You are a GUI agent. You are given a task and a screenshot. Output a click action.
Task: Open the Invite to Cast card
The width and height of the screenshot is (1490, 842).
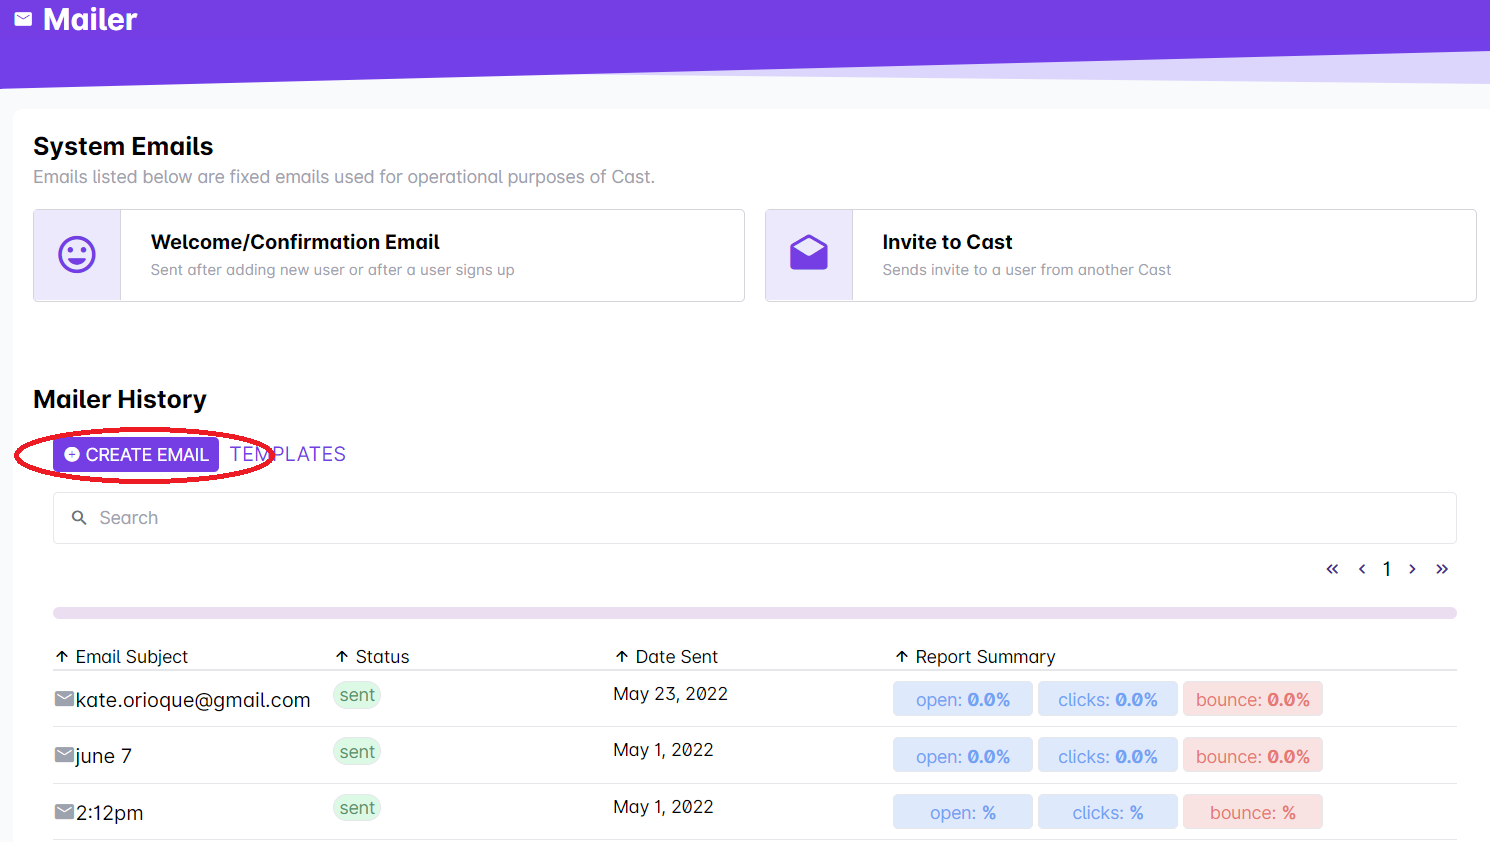point(1121,255)
